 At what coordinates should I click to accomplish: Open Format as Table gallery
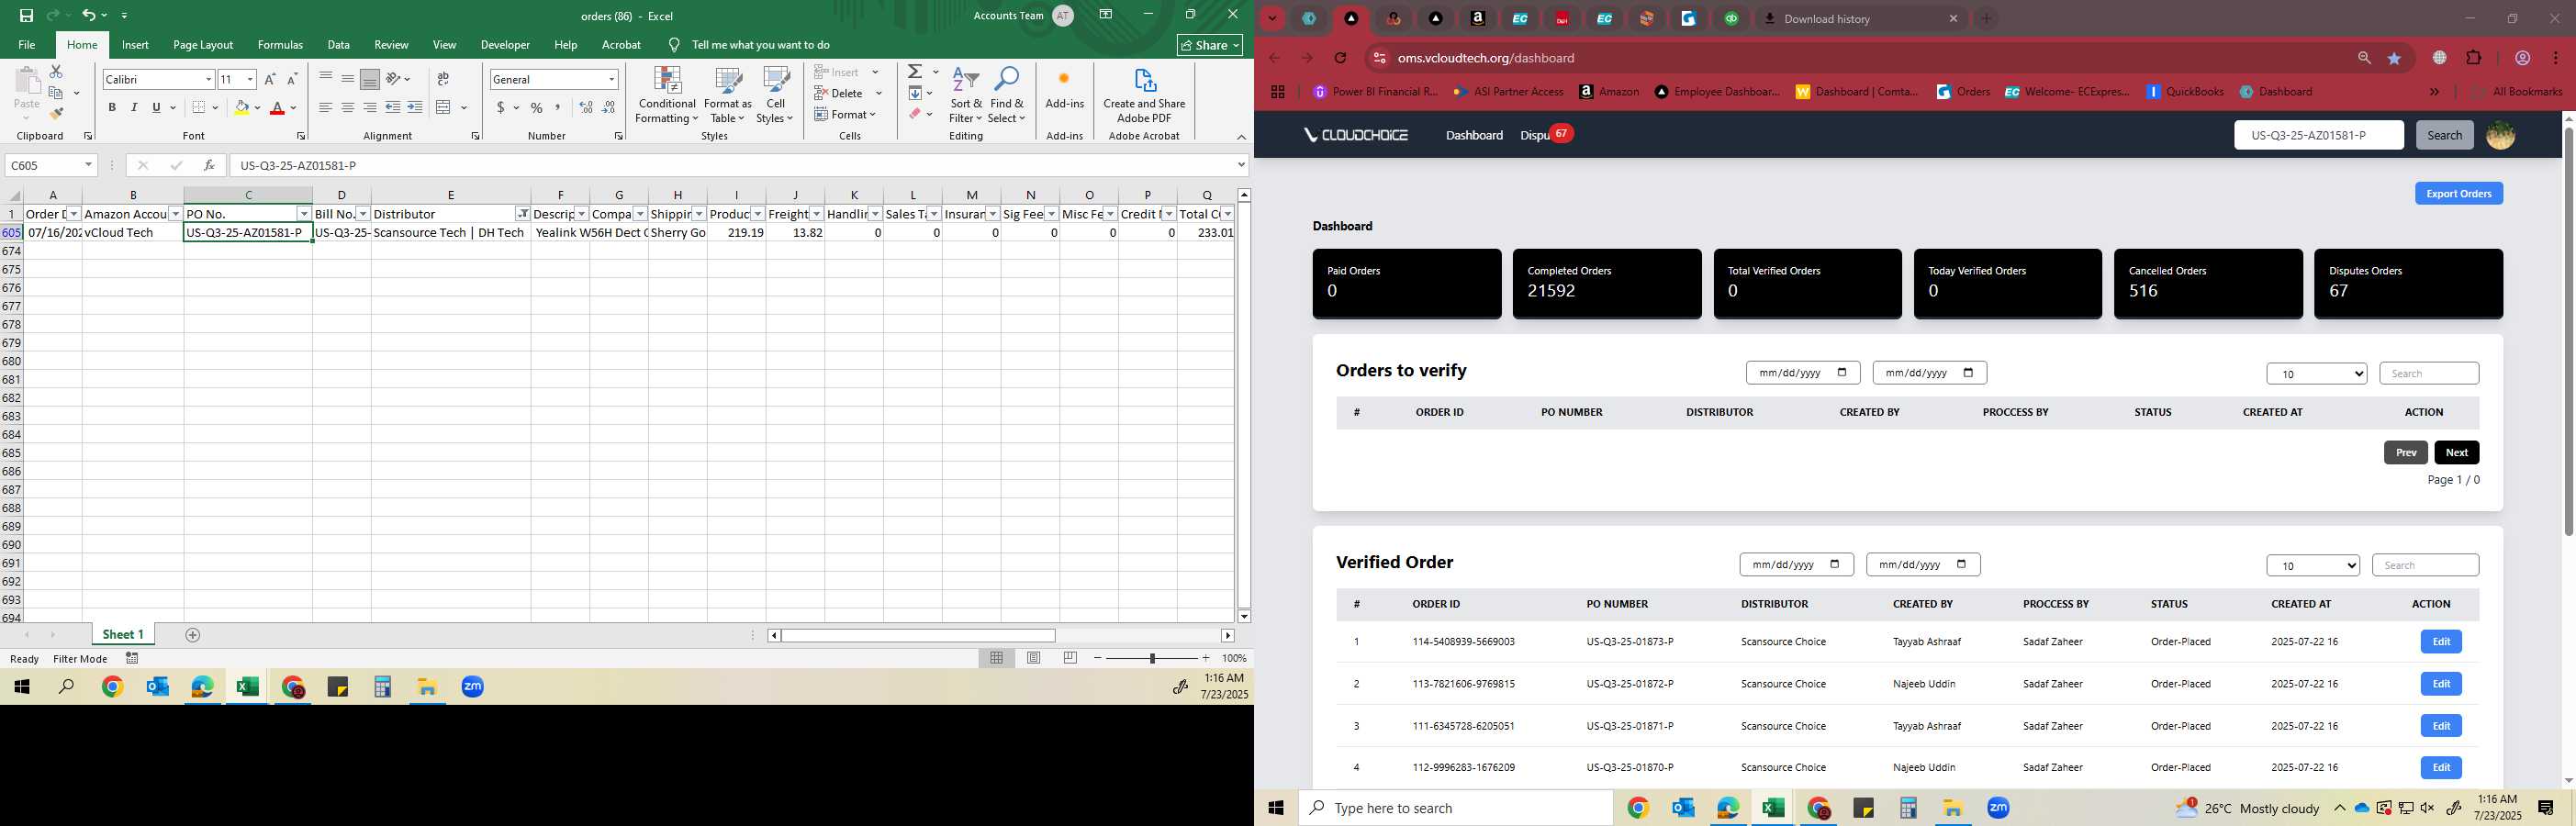(x=728, y=96)
